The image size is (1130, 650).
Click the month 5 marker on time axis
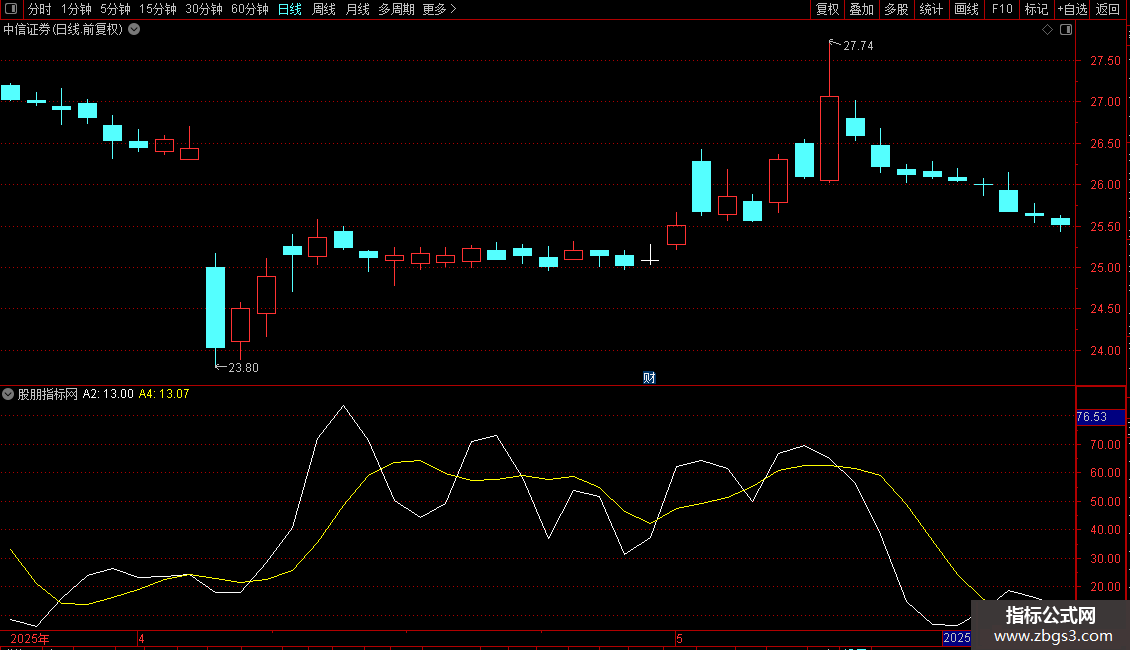click(679, 638)
